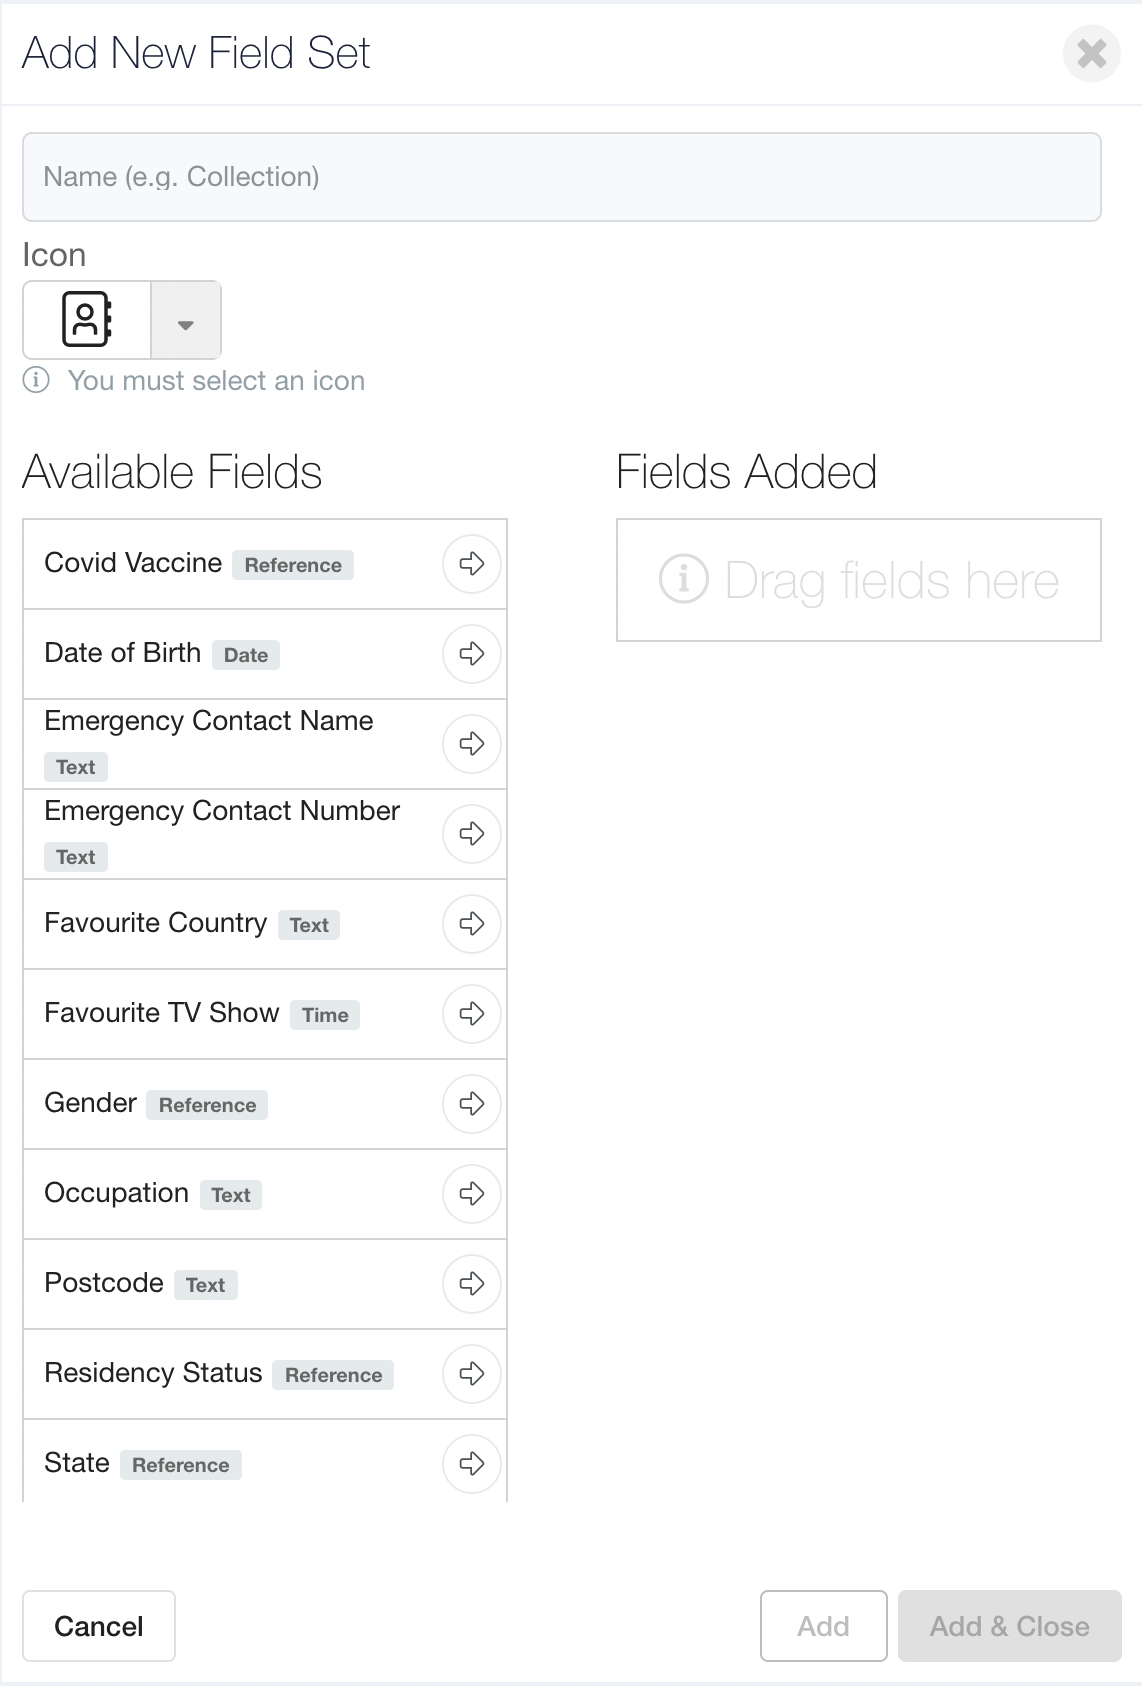Add the Residency Status field
Viewport: 1142px width, 1686px height.
(470, 1374)
